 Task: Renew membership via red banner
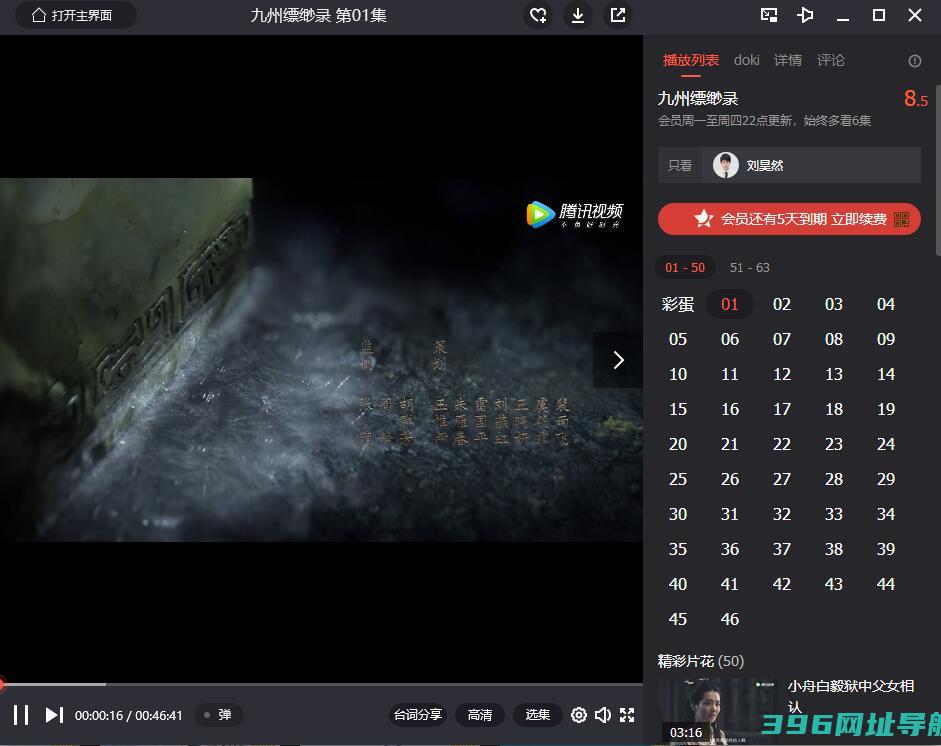point(789,219)
